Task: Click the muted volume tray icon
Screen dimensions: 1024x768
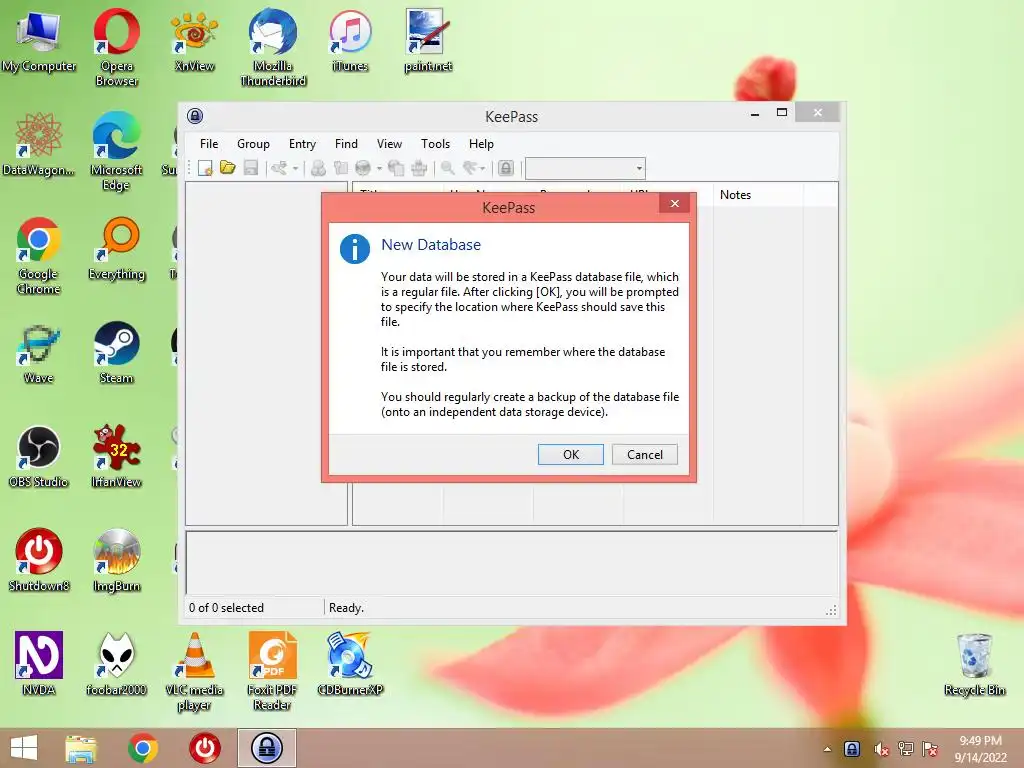Action: [x=881, y=749]
